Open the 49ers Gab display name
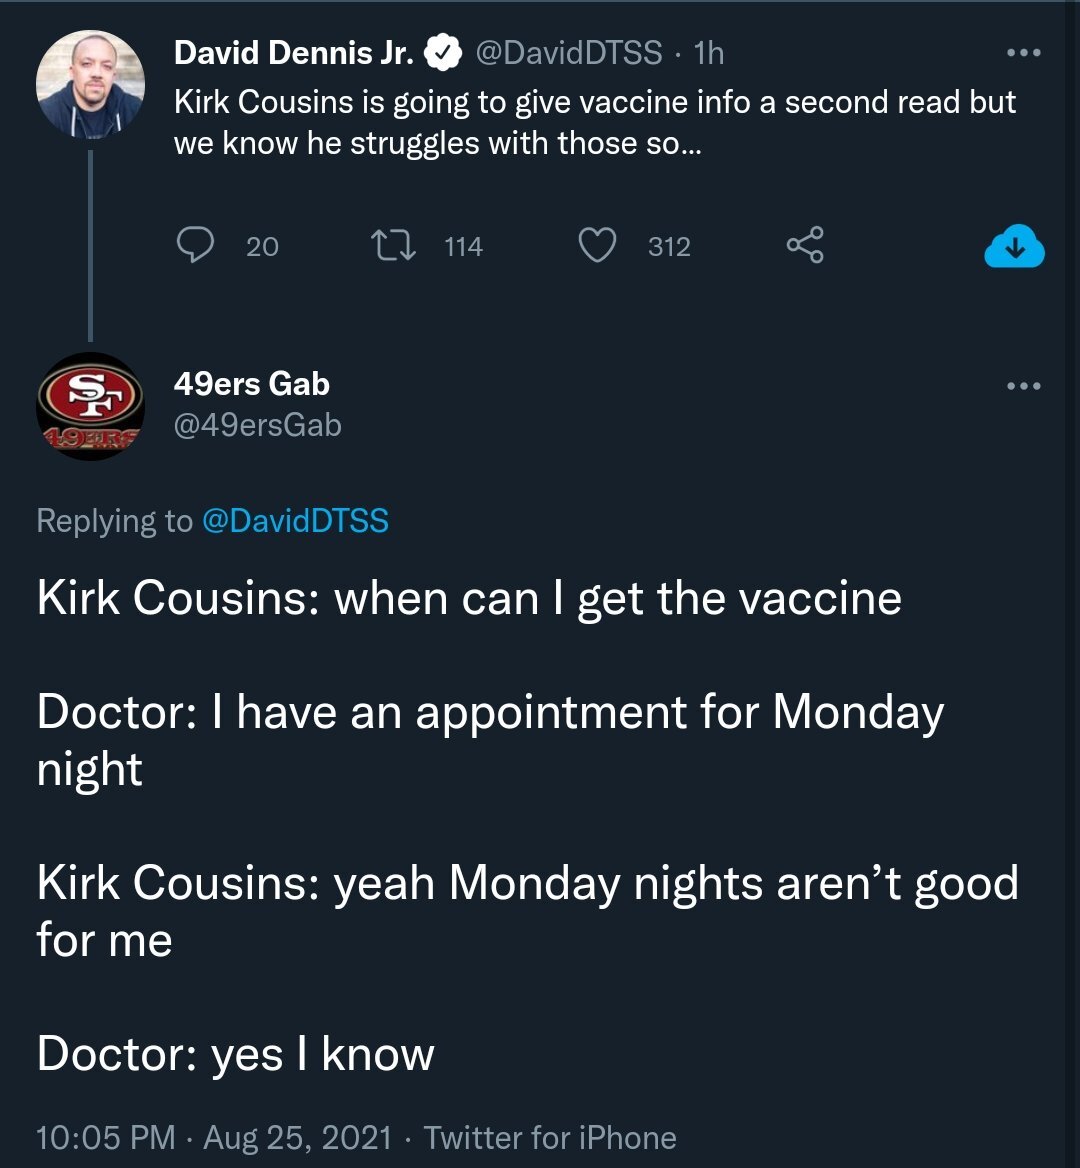The image size is (1080, 1168). (x=251, y=384)
